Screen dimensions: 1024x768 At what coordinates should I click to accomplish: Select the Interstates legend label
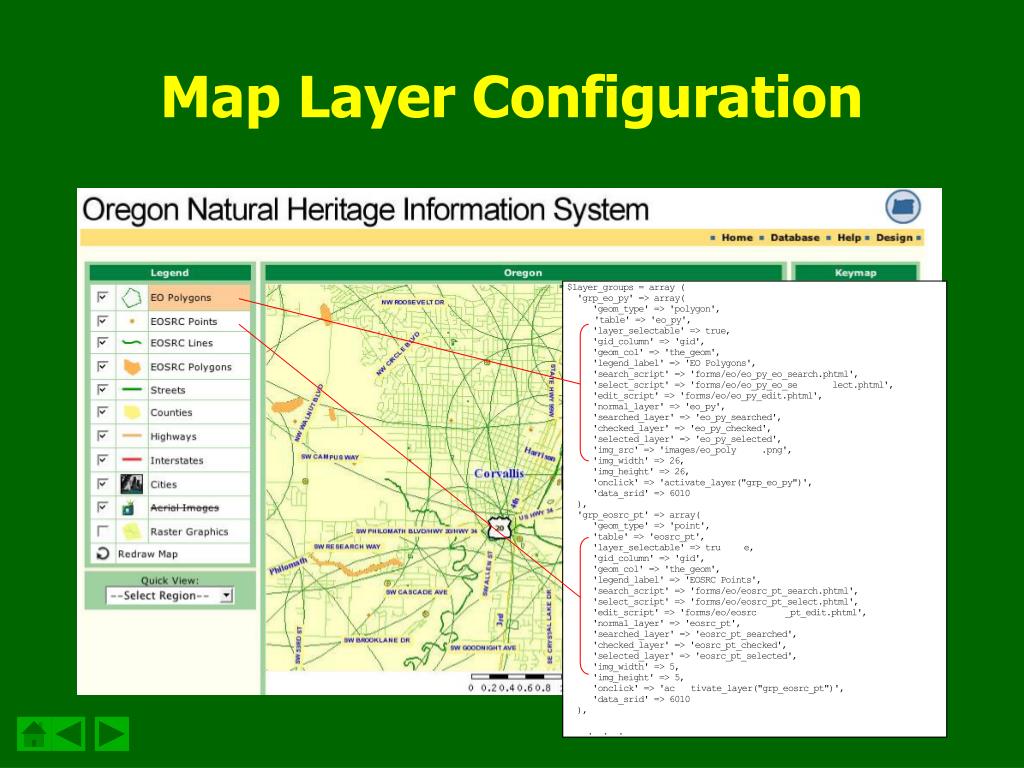click(176, 460)
